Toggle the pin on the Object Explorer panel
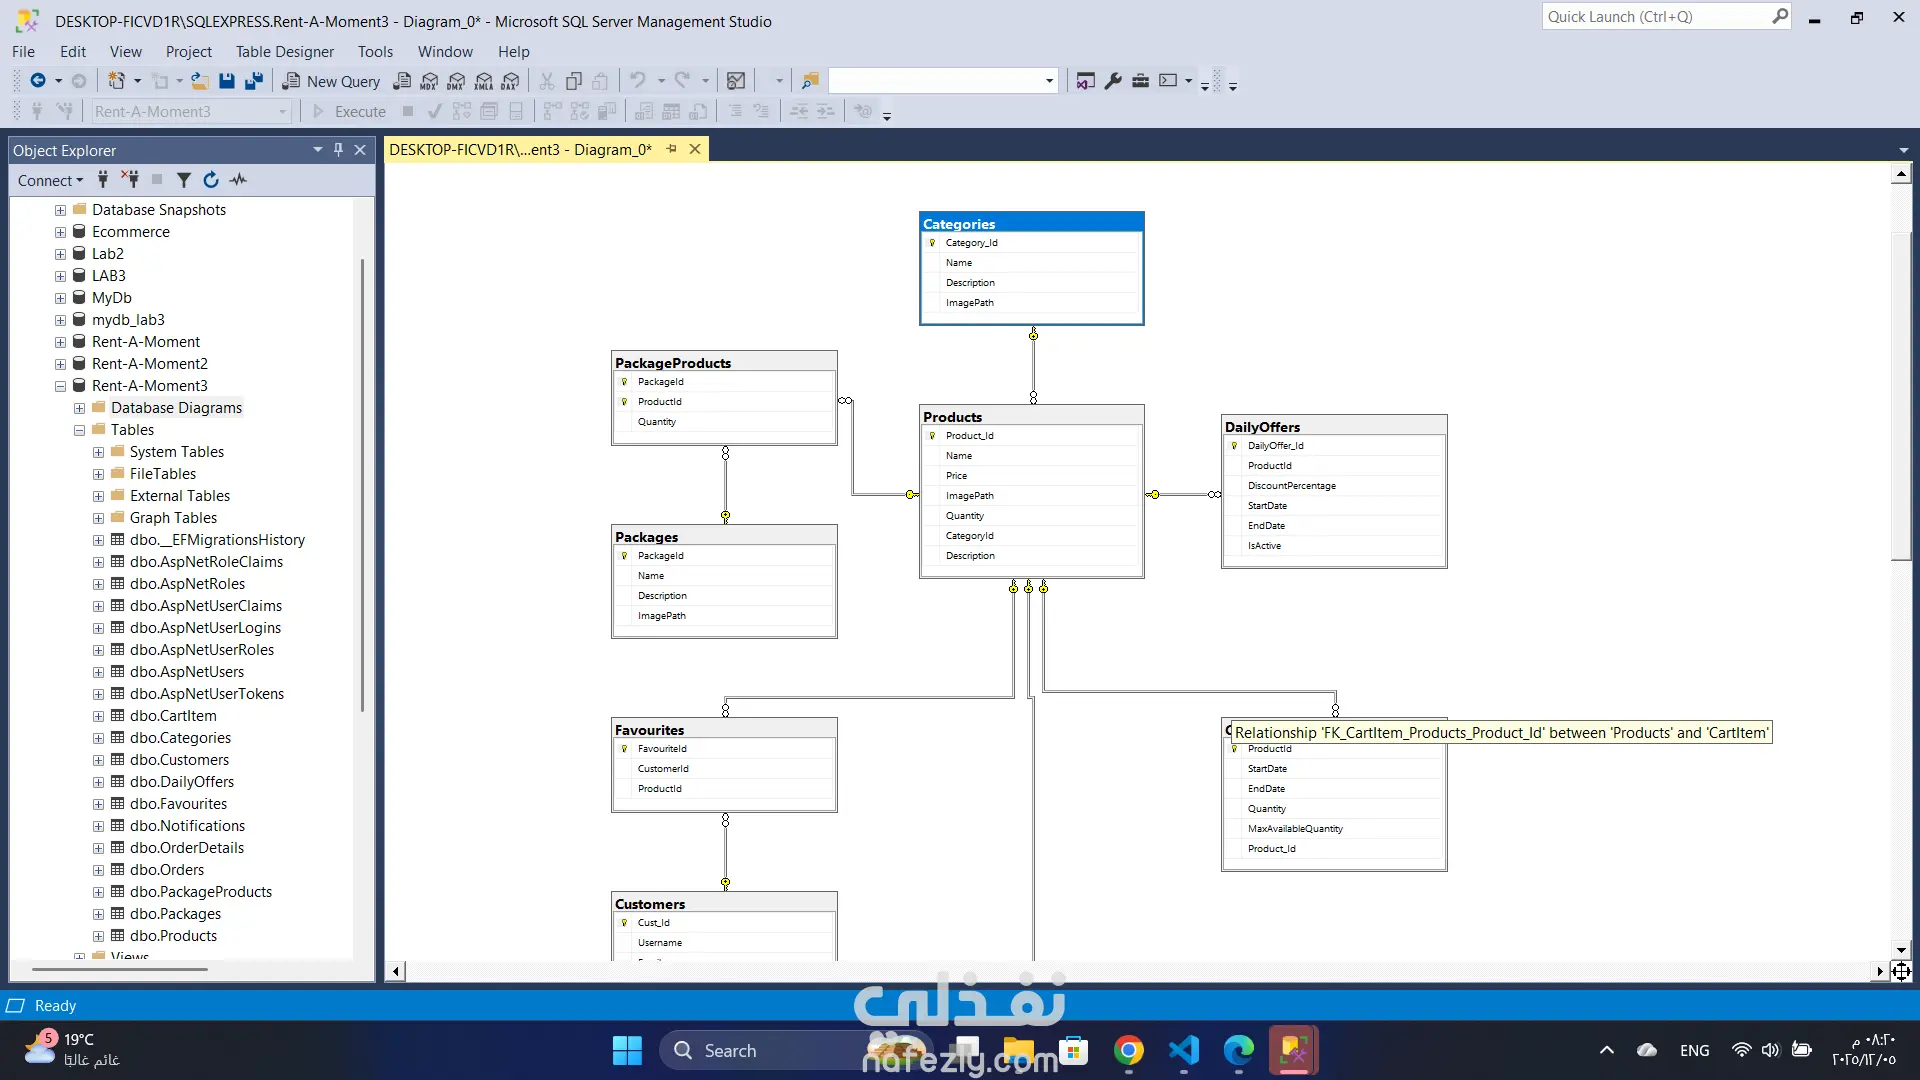This screenshot has height=1080, width=1920. [x=339, y=150]
